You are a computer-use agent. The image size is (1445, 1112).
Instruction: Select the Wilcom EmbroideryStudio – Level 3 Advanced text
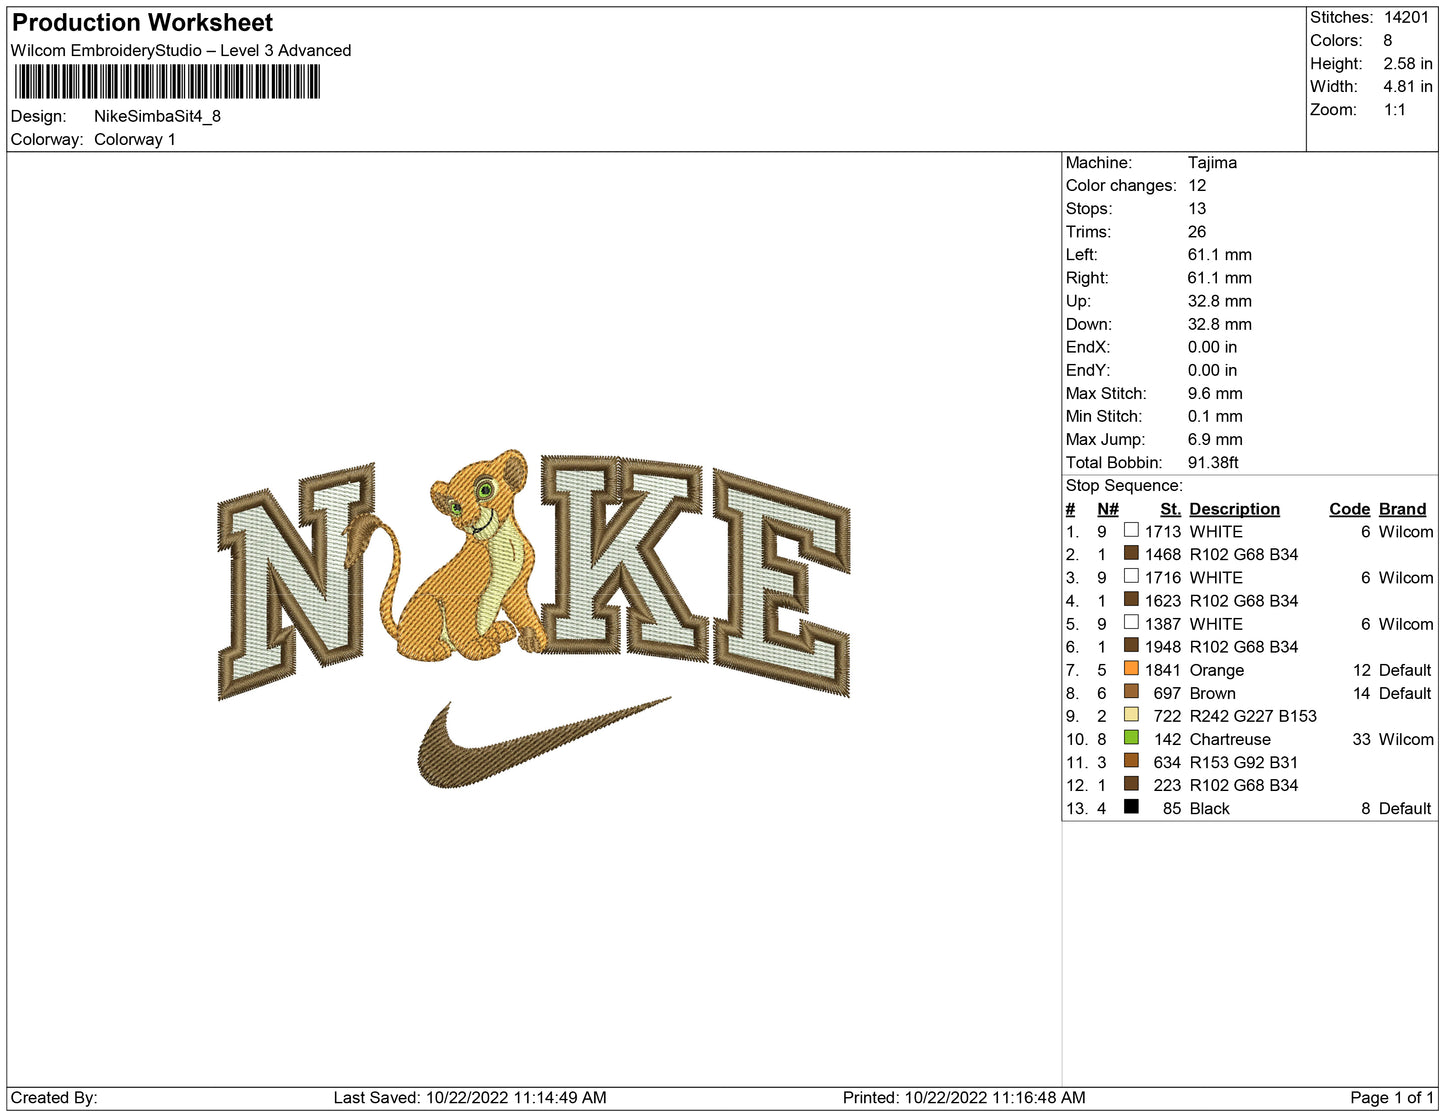pos(181,50)
